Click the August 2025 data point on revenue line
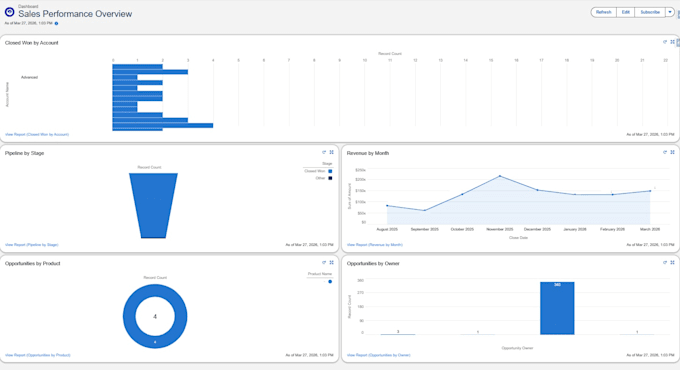The width and height of the screenshot is (680, 370). [387, 206]
